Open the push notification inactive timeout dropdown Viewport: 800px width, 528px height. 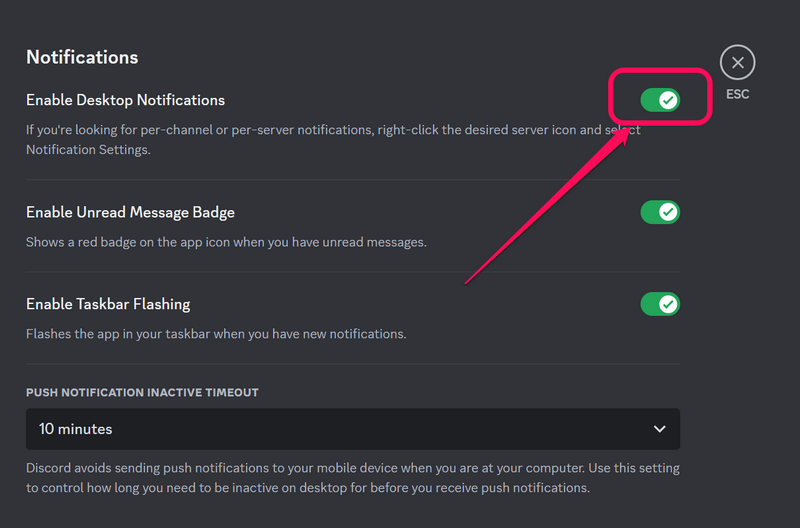click(x=352, y=429)
